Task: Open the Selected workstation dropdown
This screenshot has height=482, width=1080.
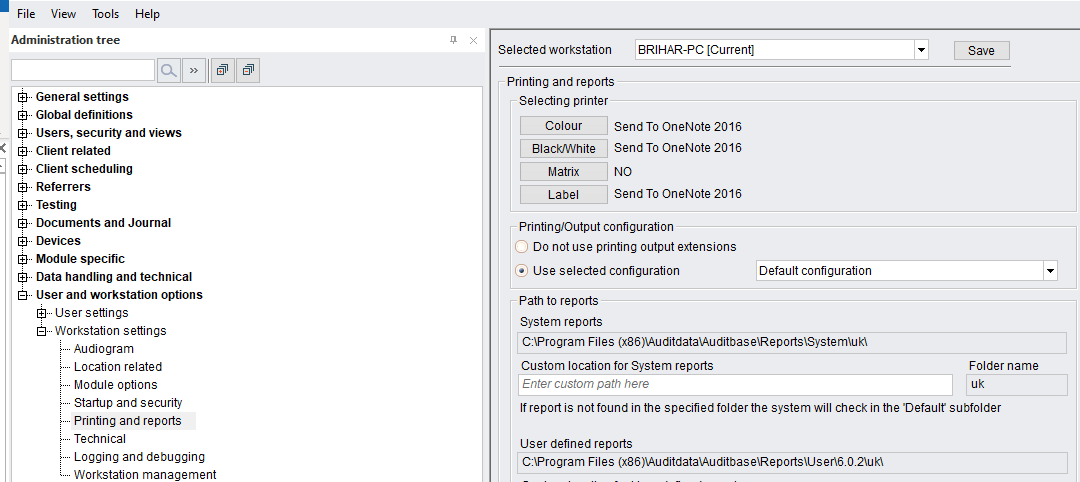Action: (x=921, y=50)
